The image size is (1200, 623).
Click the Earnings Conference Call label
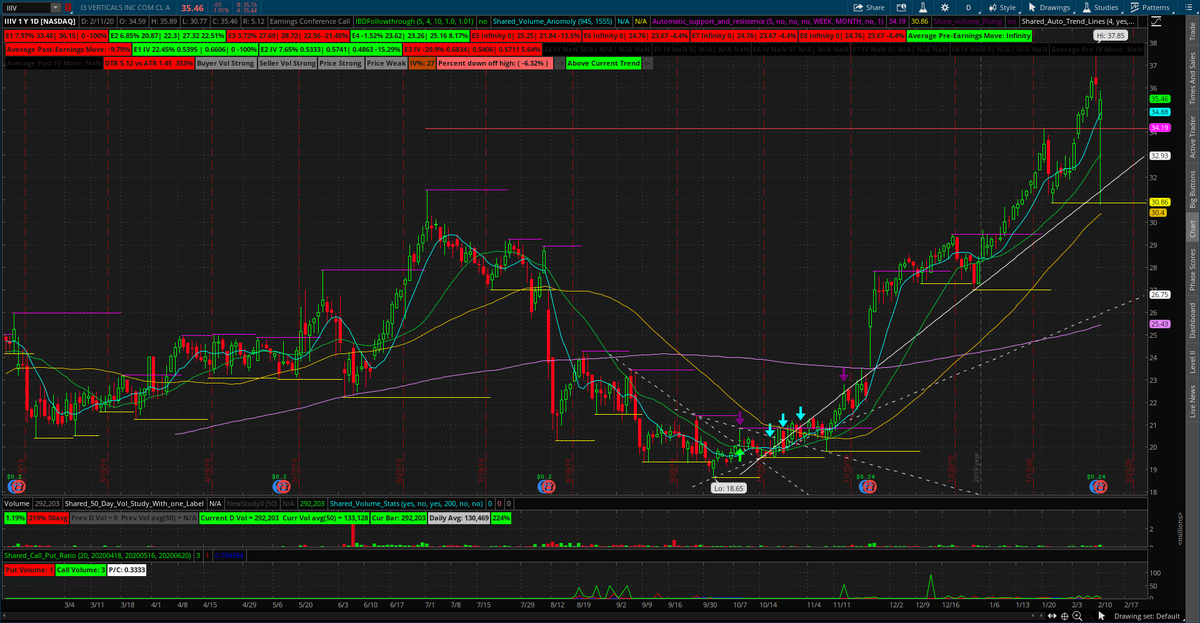(310, 21)
